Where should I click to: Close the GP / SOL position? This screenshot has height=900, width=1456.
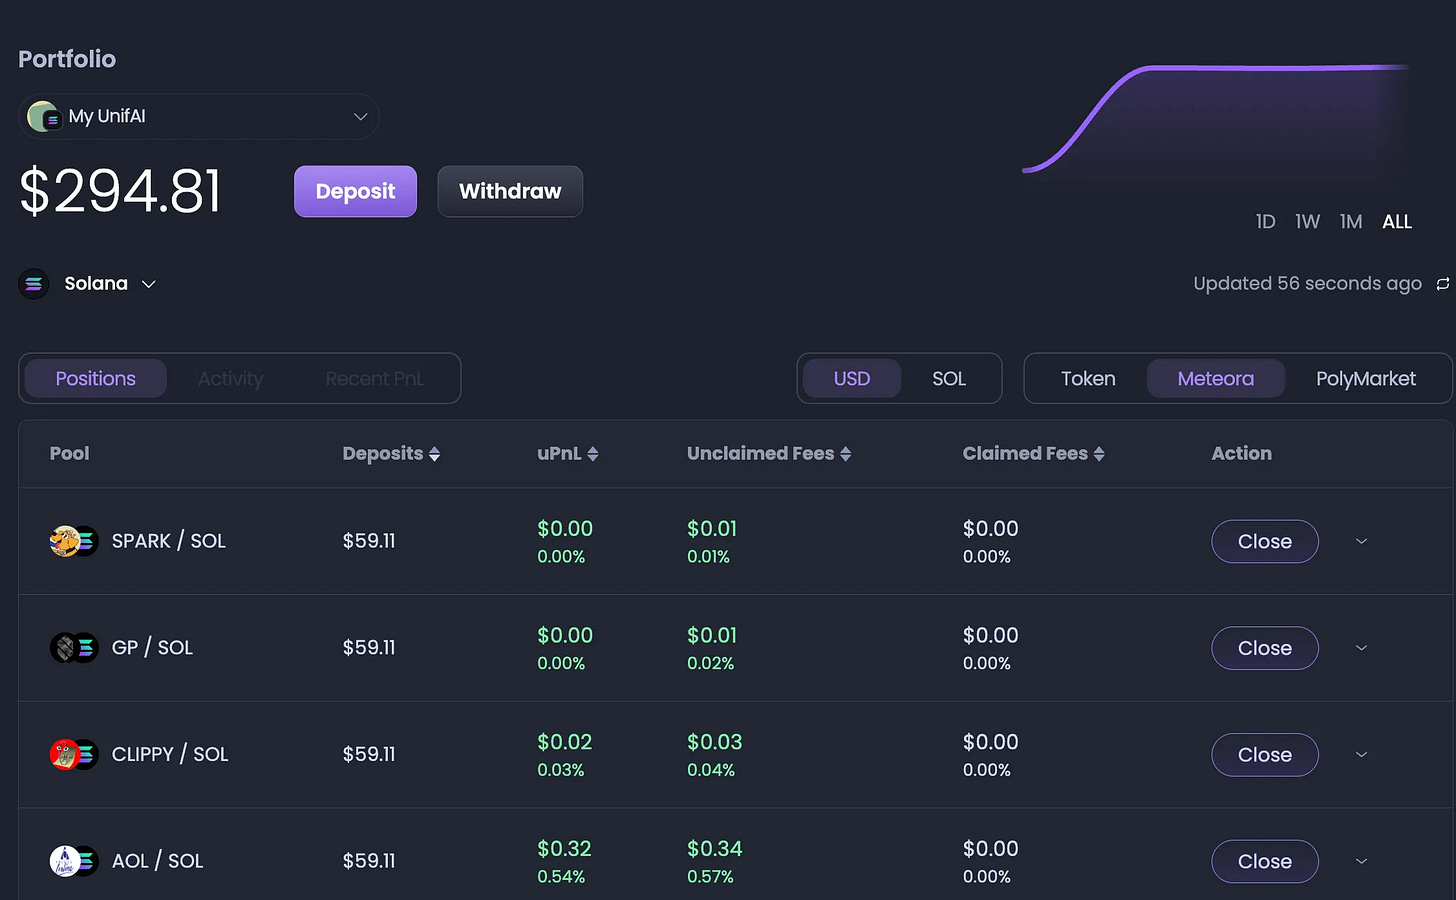[1265, 648]
